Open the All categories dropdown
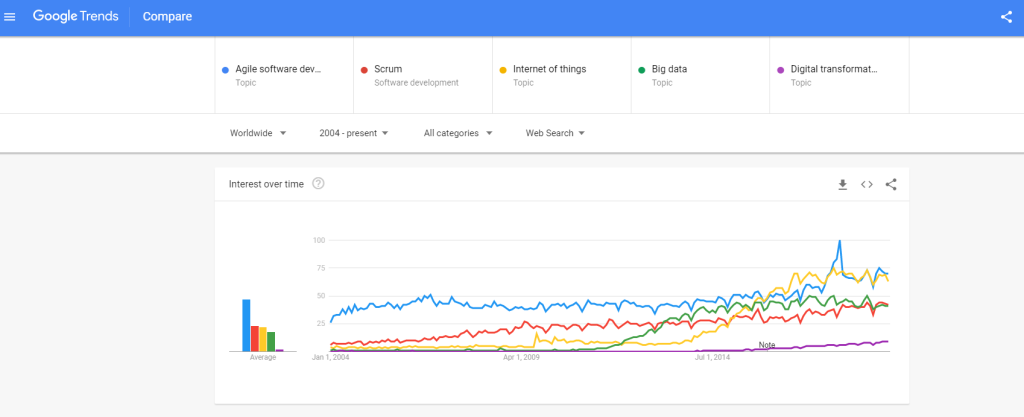Viewport: 1024px width, 417px height. point(457,133)
